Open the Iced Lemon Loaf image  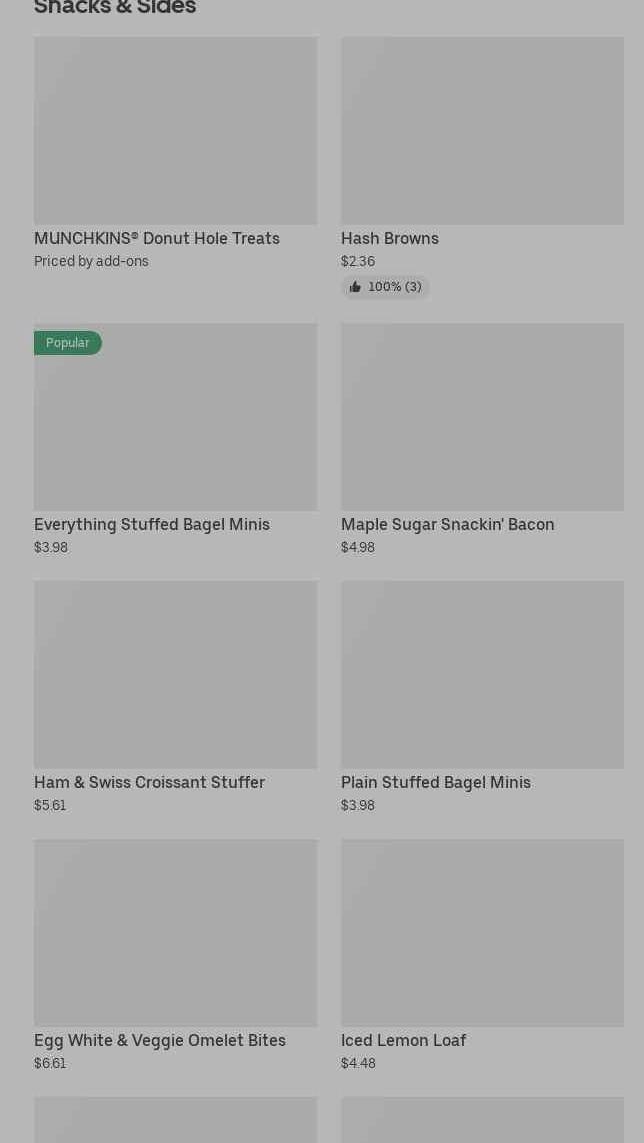(482, 933)
